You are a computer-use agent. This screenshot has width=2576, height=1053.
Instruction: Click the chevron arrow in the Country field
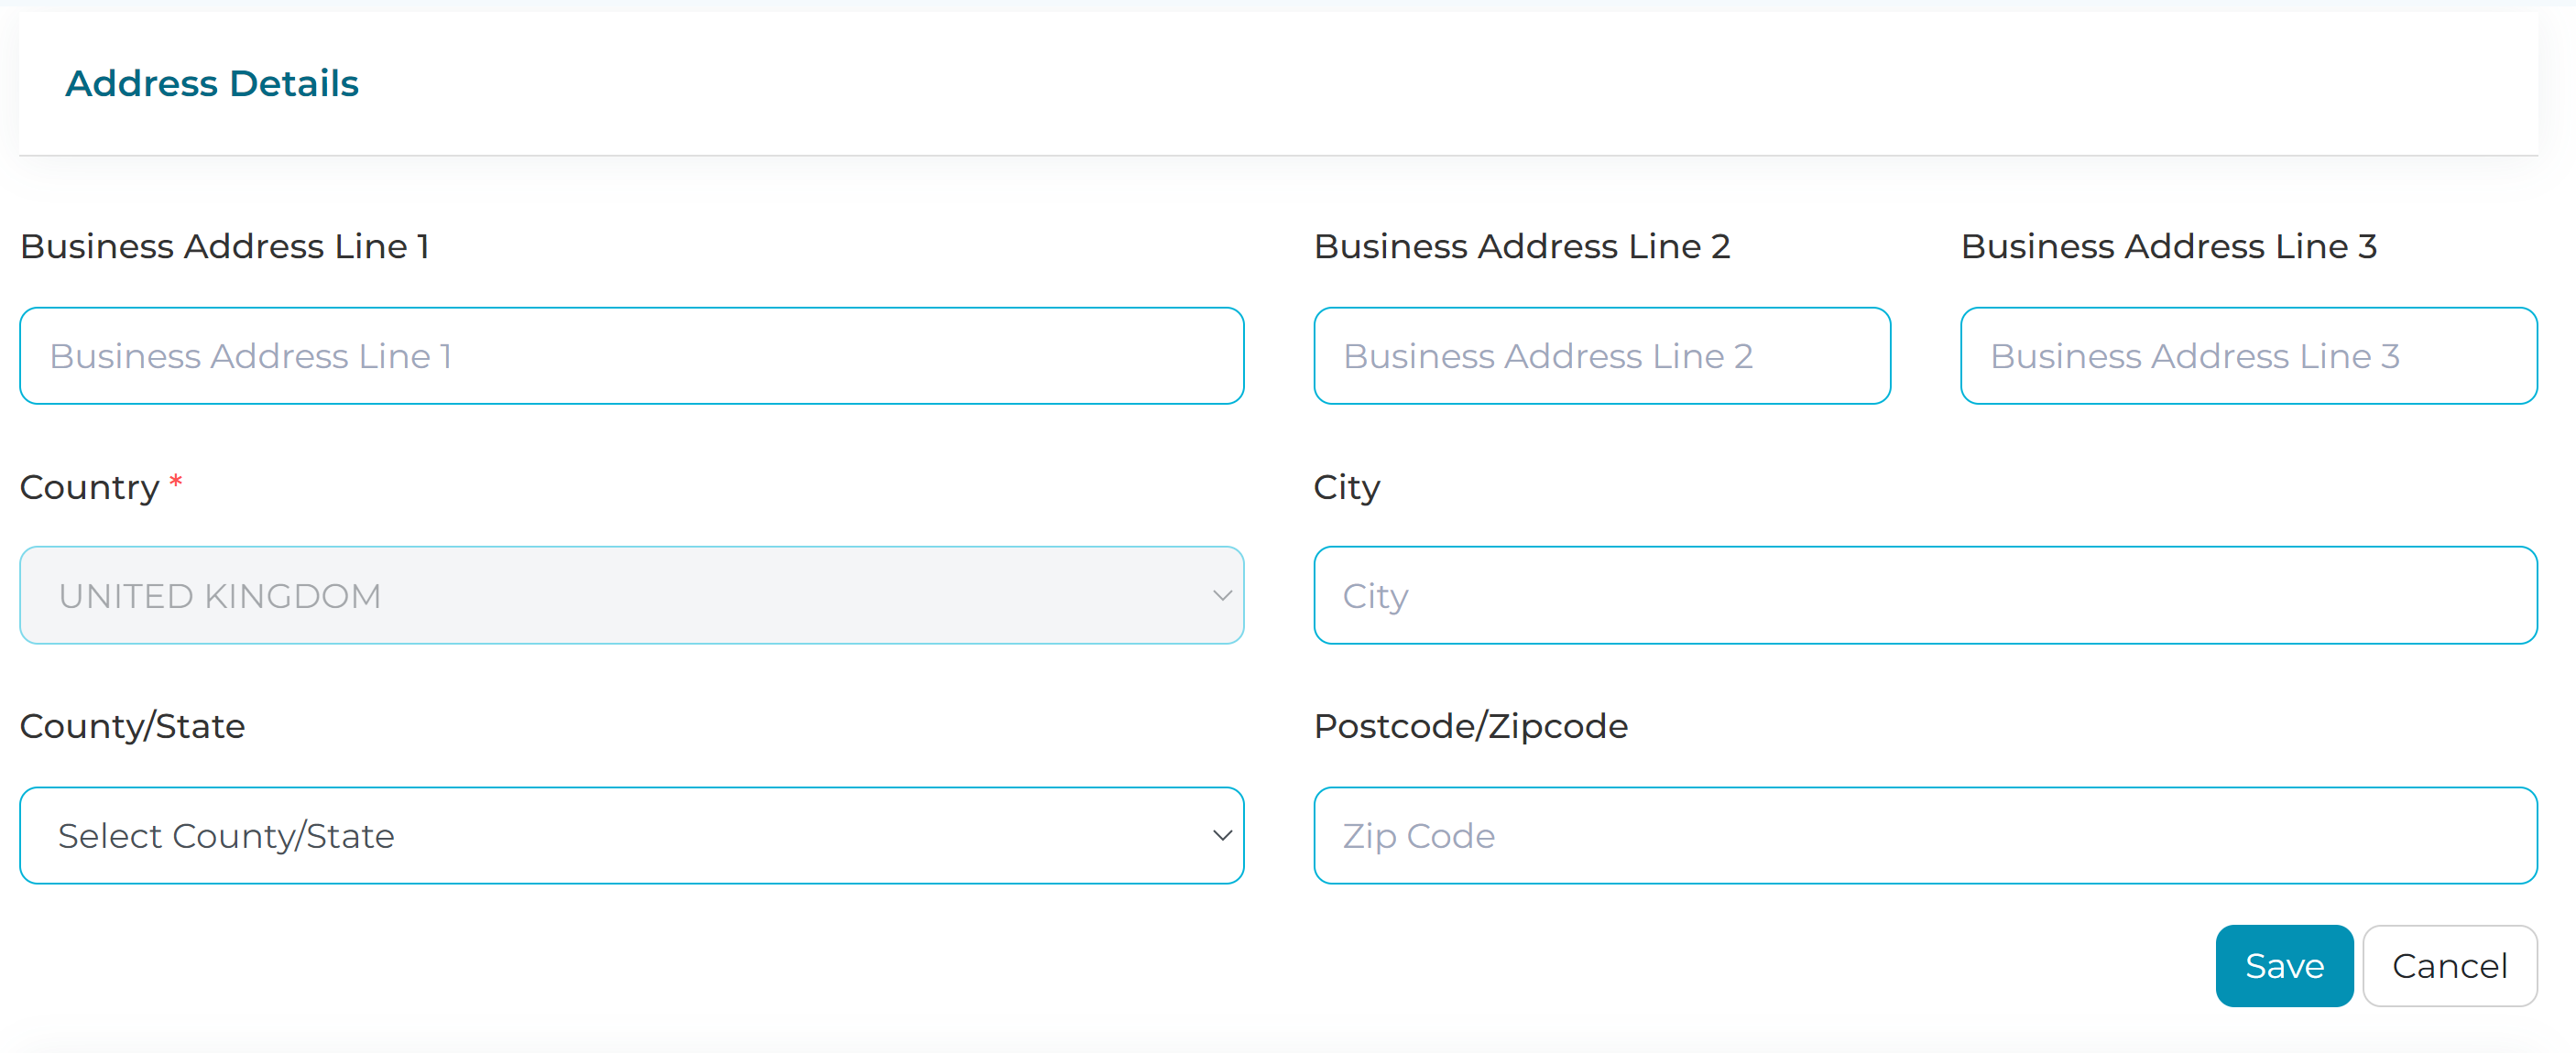click(x=1221, y=596)
